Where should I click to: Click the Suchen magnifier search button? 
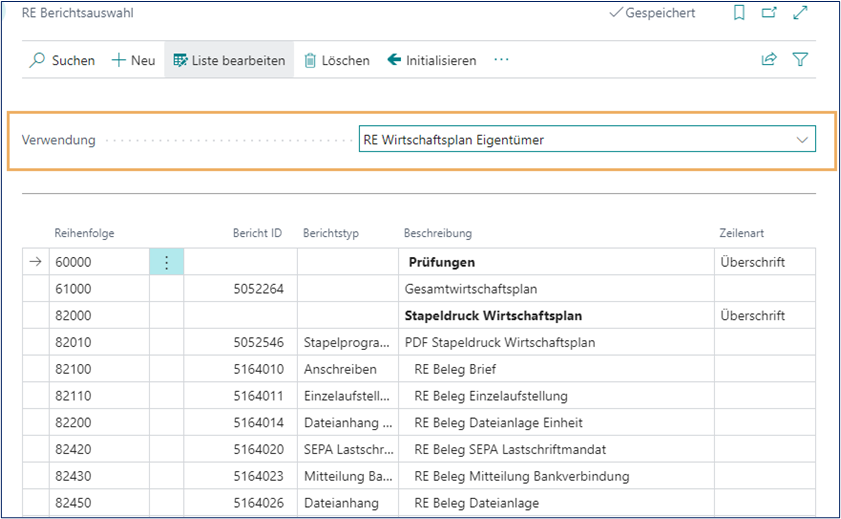pyautogui.click(x=62, y=60)
